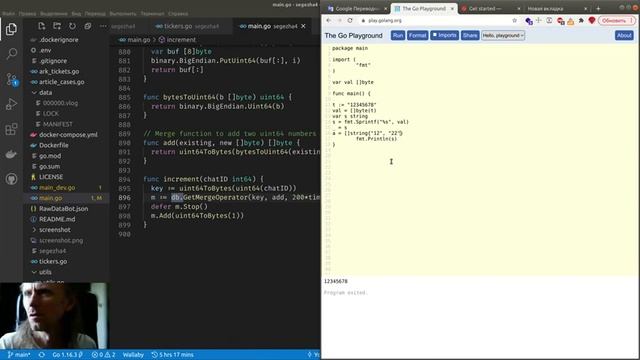Close the main.go editor tab
This screenshot has width=640, height=360.
303,26
